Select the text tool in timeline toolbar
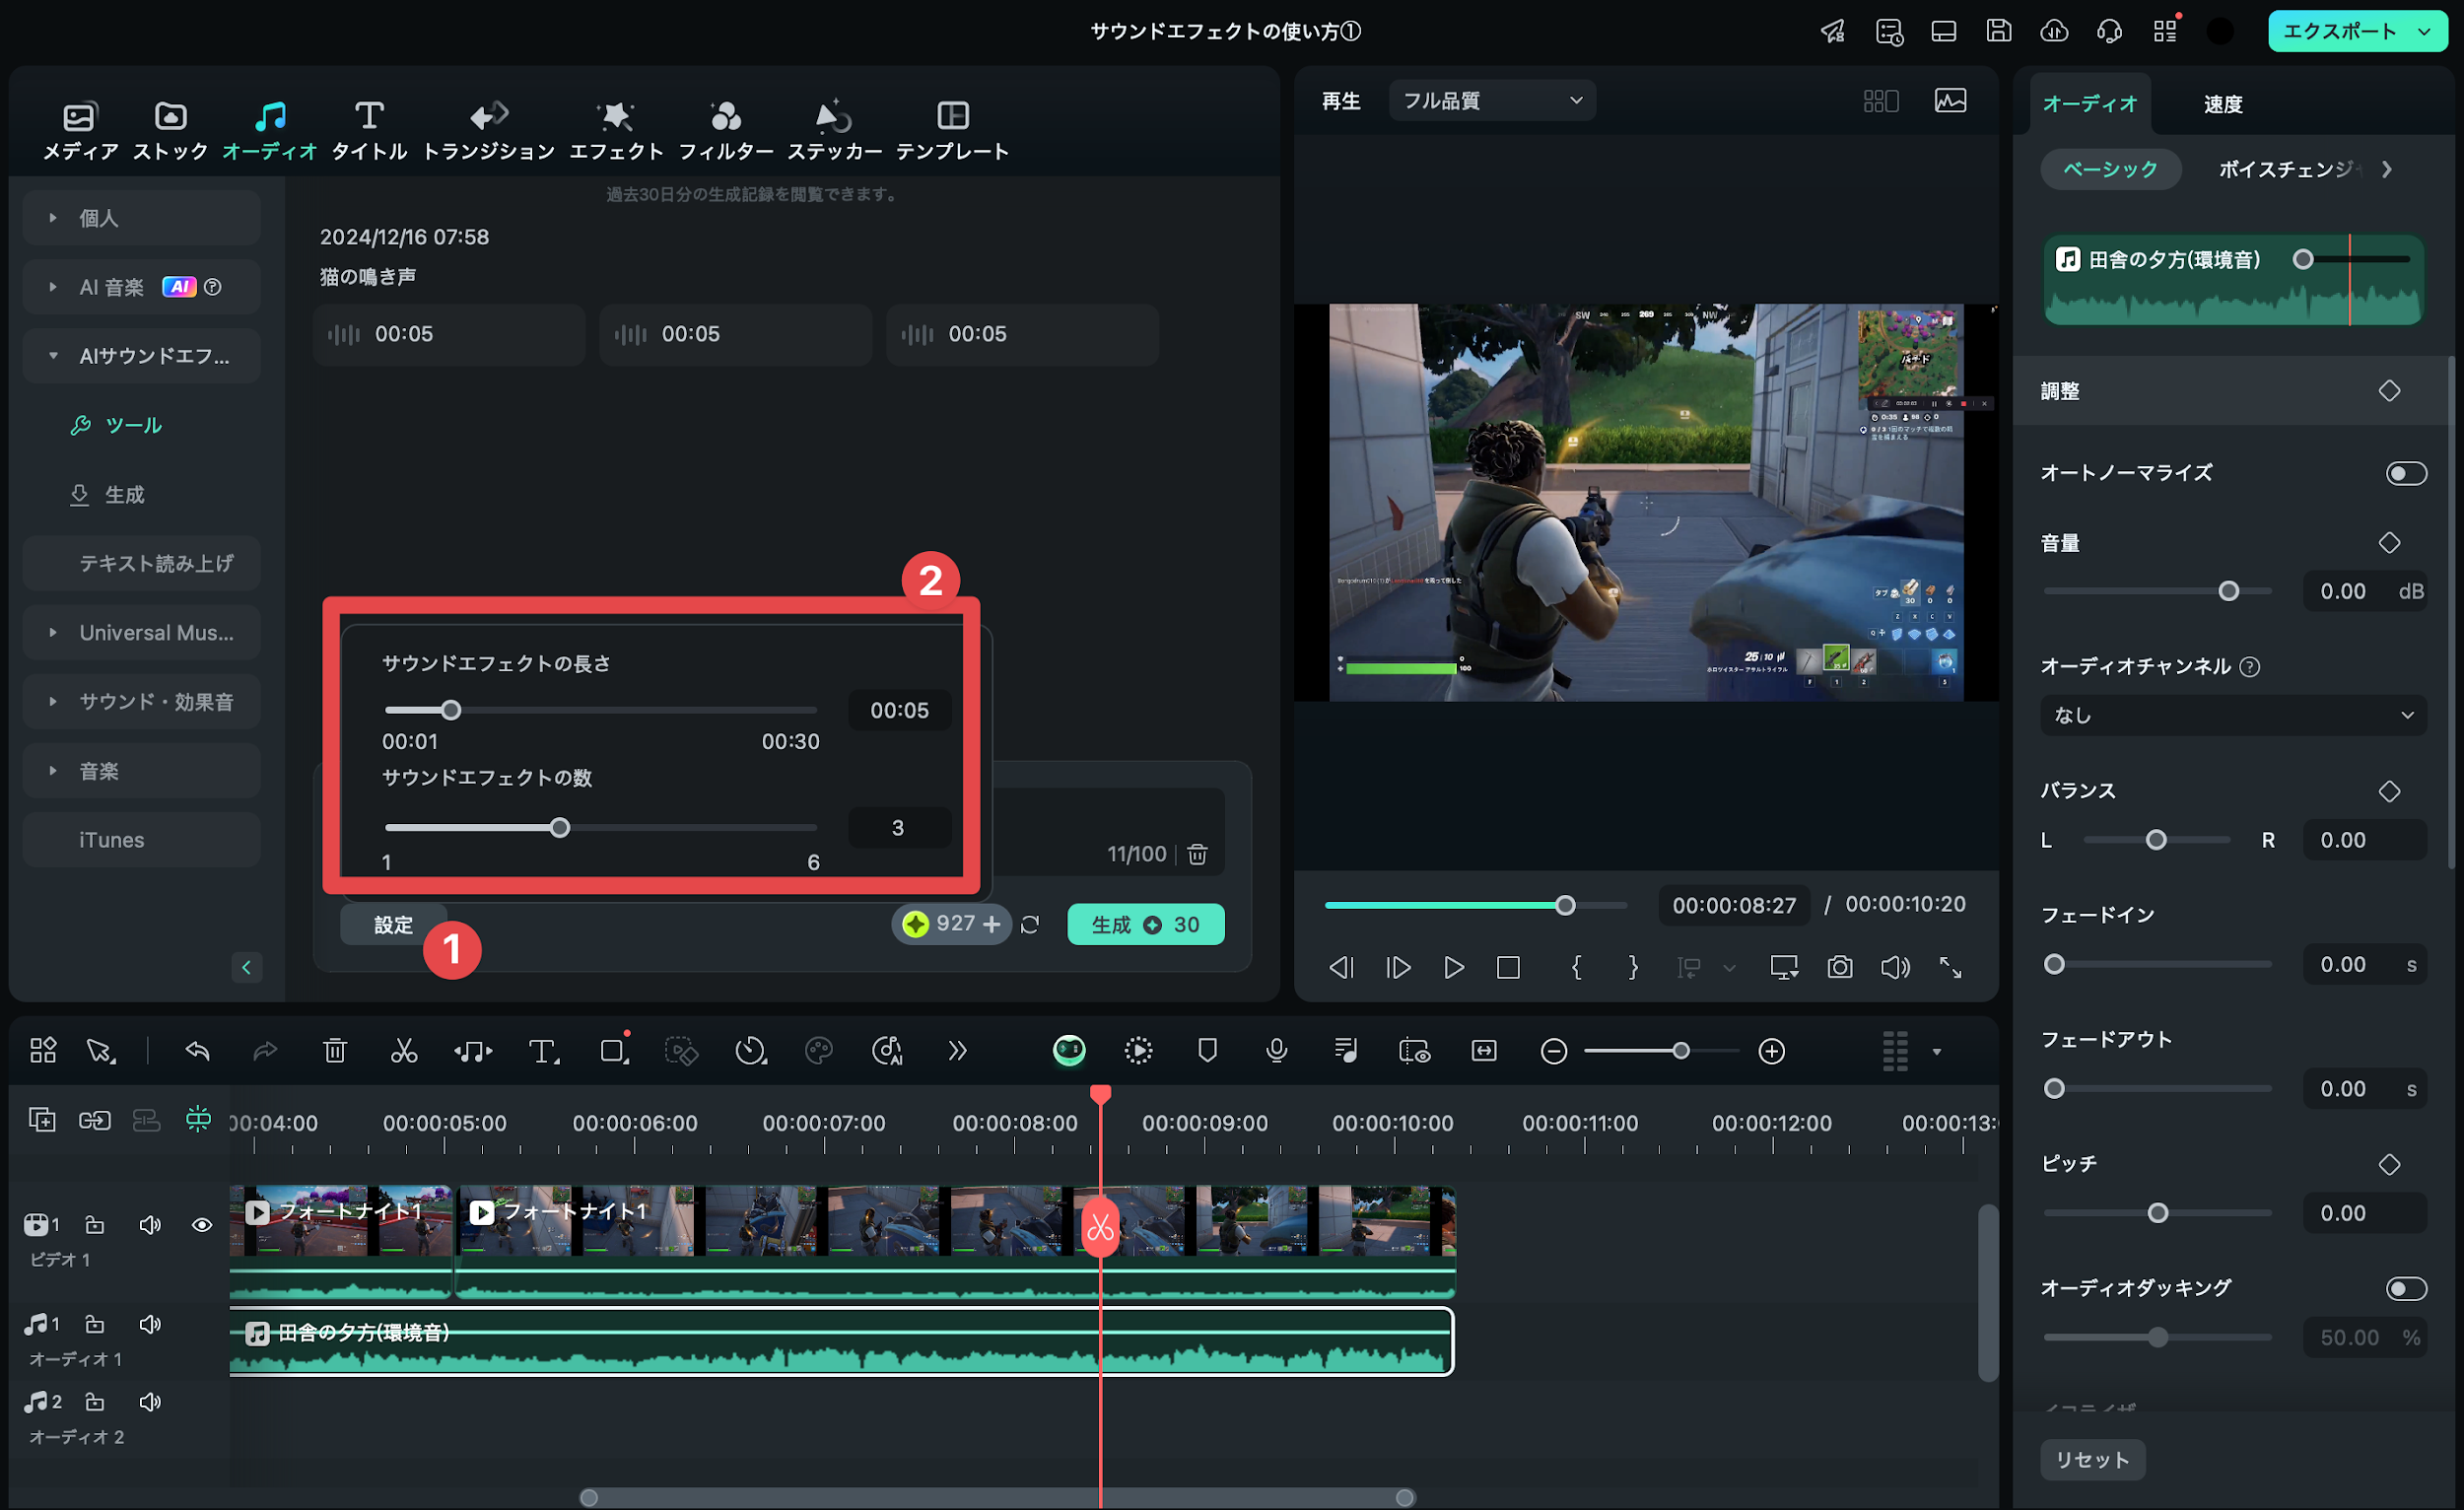The image size is (2464, 1510). [x=543, y=1051]
